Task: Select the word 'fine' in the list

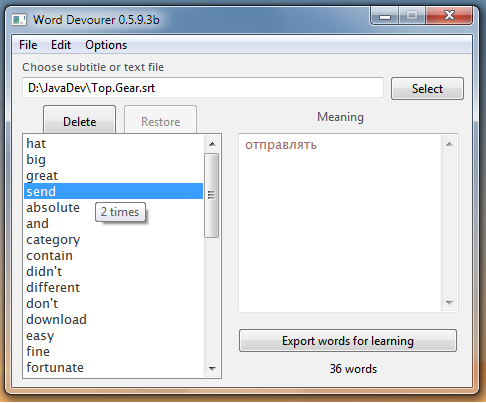Action: click(x=113, y=351)
